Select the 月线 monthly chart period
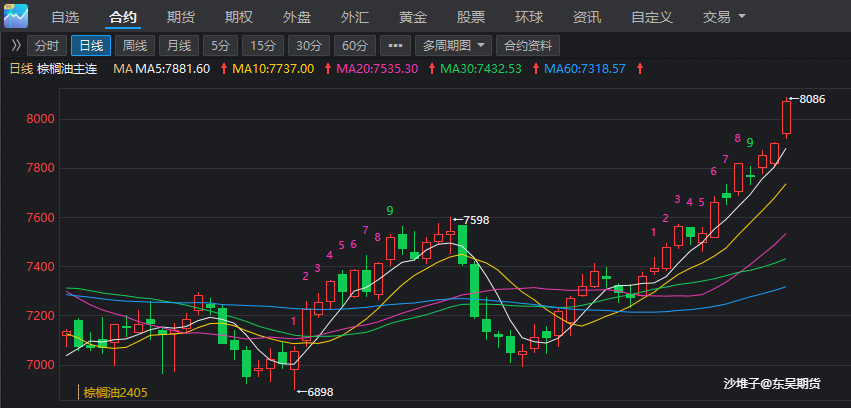The height and width of the screenshot is (408, 851). pos(179,46)
